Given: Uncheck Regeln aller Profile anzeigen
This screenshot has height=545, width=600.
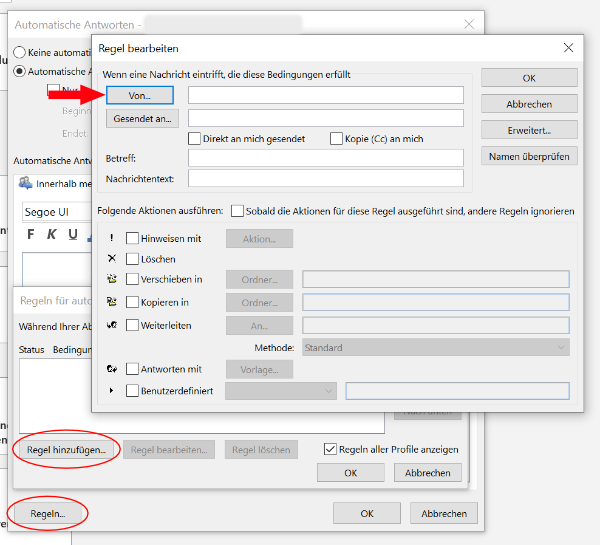Looking at the screenshot, I should 330,449.
